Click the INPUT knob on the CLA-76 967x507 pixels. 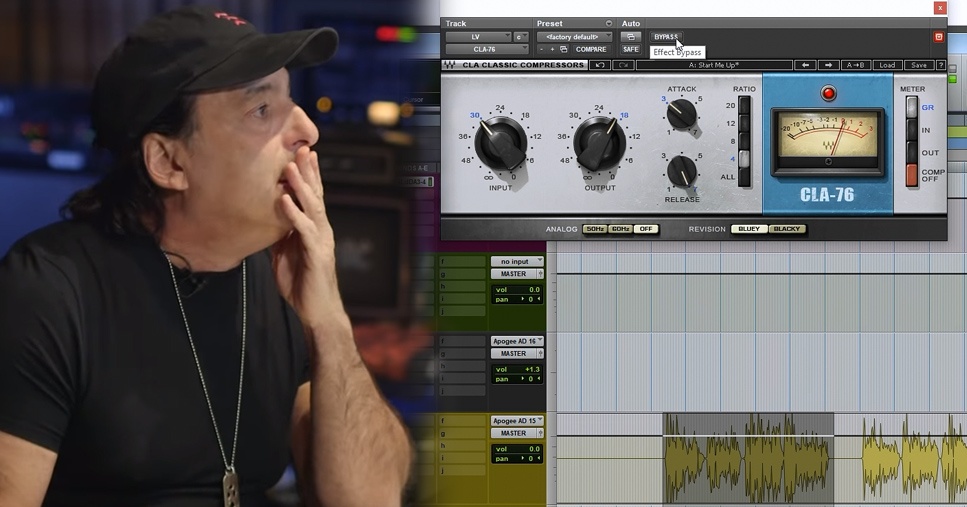pos(500,144)
